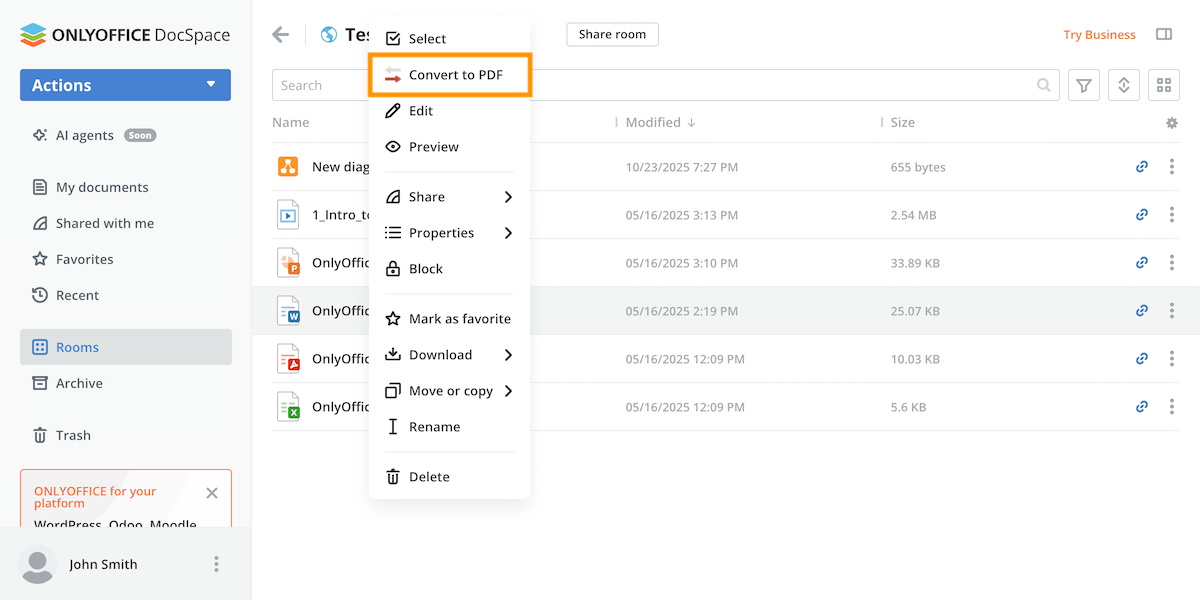Open the Try Business link
The width and height of the screenshot is (1200, 600).
click(x=1099, y=33)
